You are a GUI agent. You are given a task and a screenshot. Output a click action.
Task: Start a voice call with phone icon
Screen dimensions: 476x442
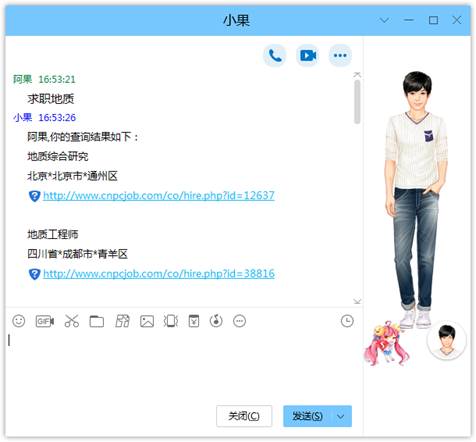(x=275, y=55)
